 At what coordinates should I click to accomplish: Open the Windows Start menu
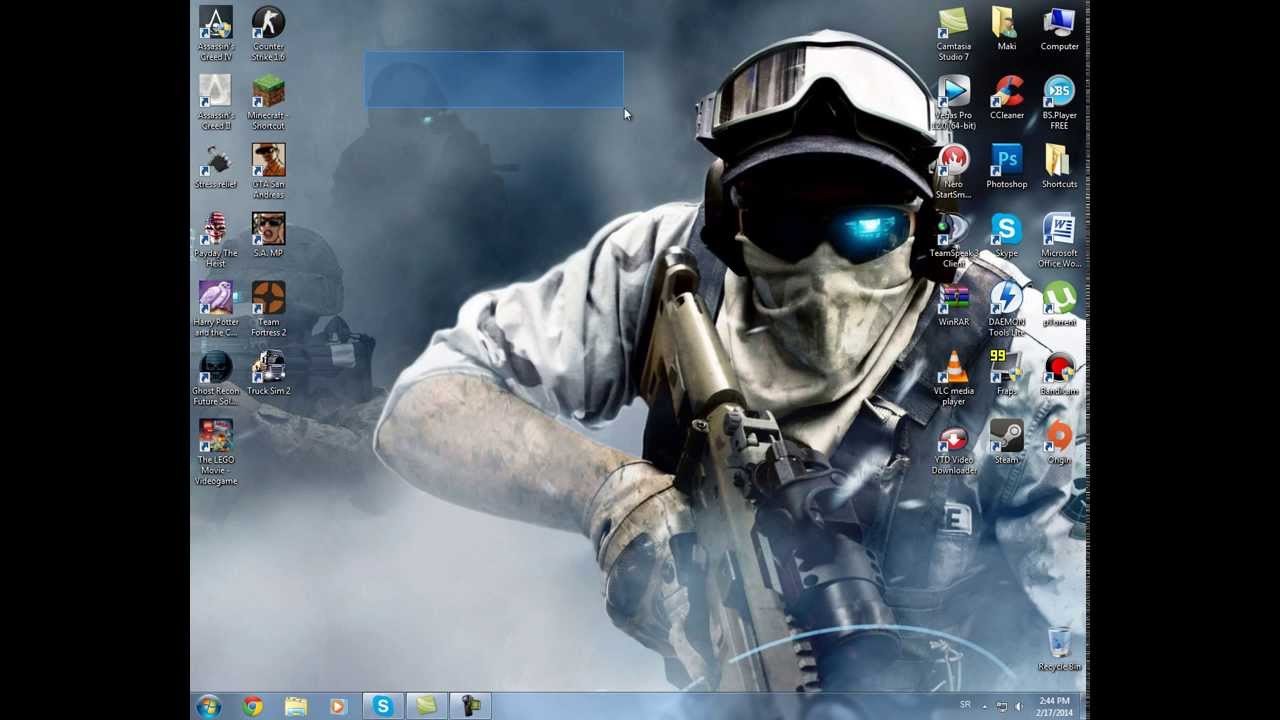(x=209, y=707)
